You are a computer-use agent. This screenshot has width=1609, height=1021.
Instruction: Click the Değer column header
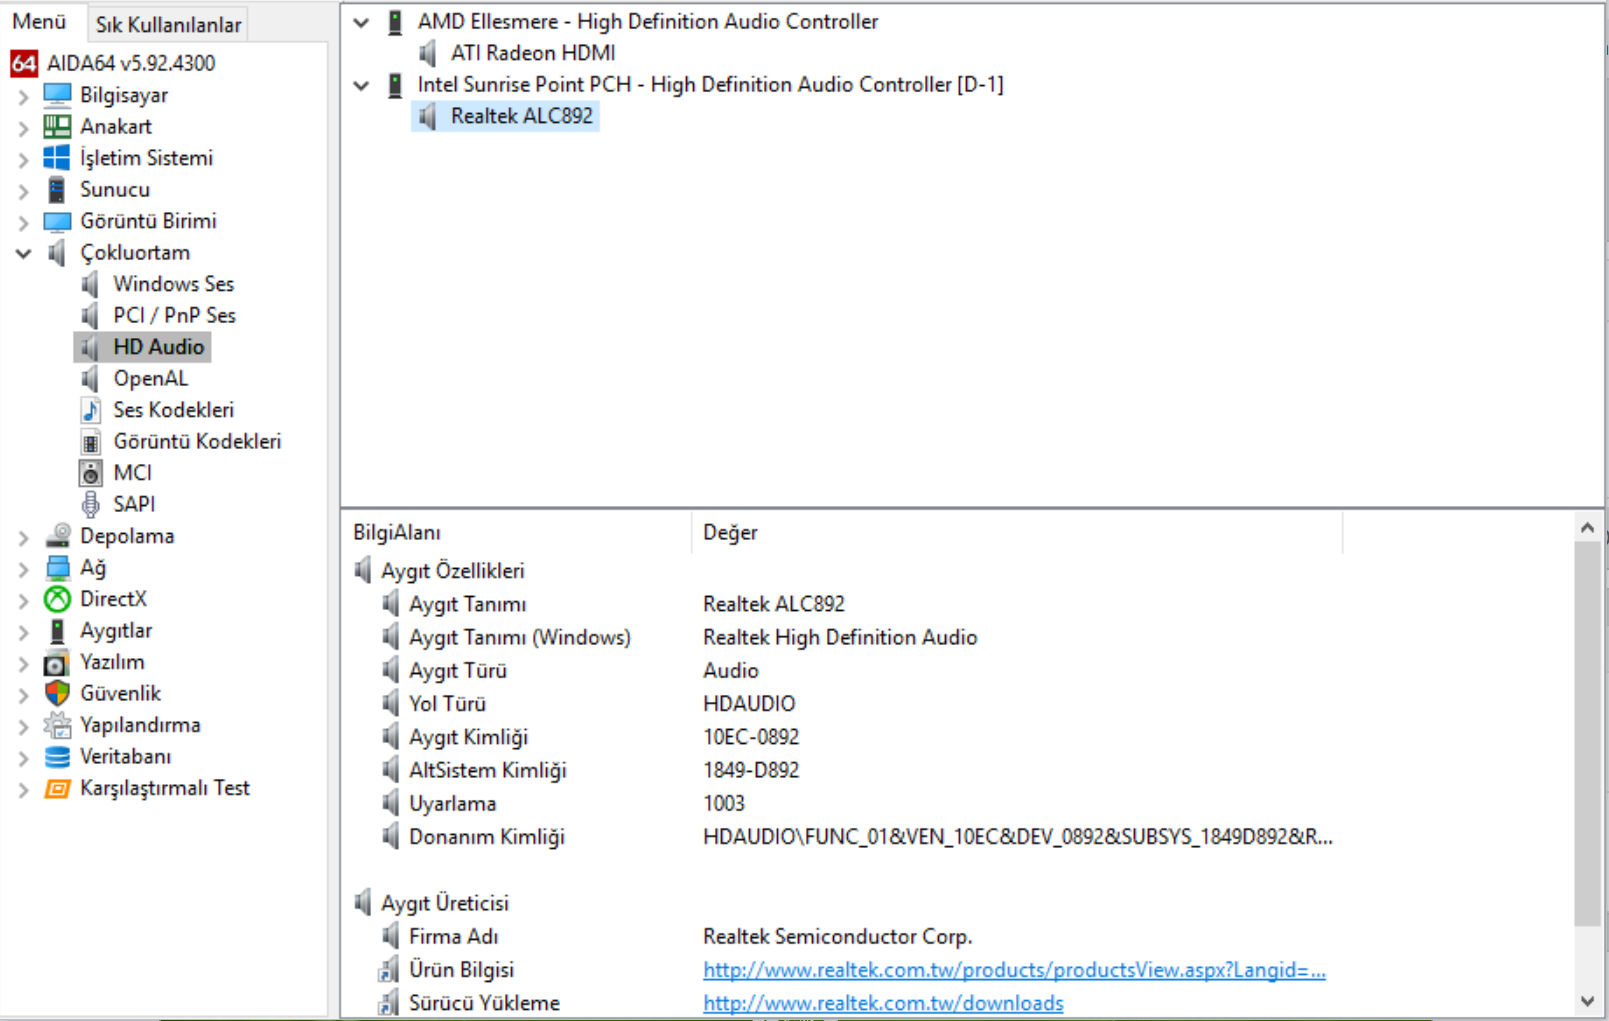point(730,533)
